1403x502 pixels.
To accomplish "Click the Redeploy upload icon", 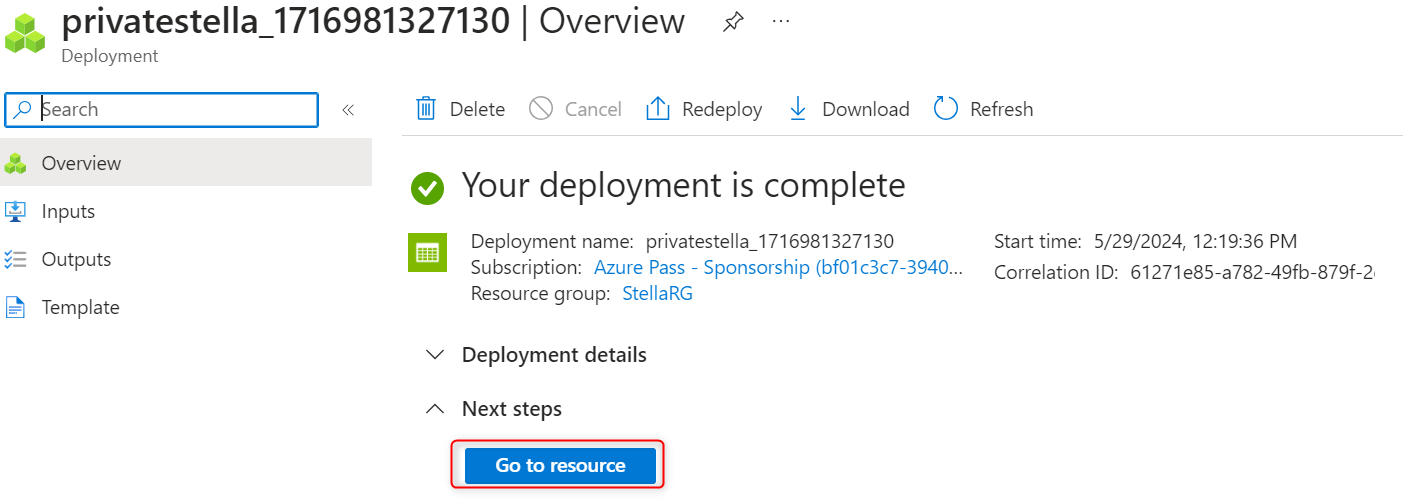I will 657,109.
